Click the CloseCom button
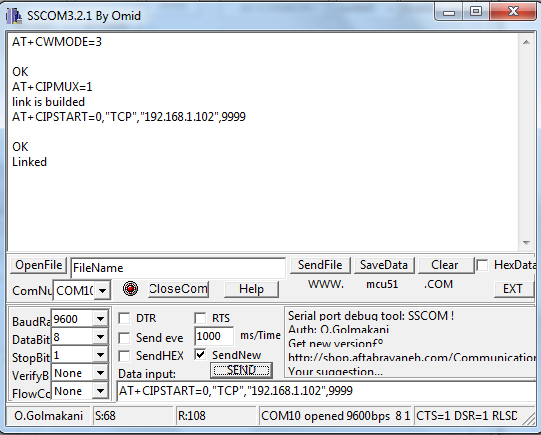This screenshot has width=541, height=435. pos(178,289)
